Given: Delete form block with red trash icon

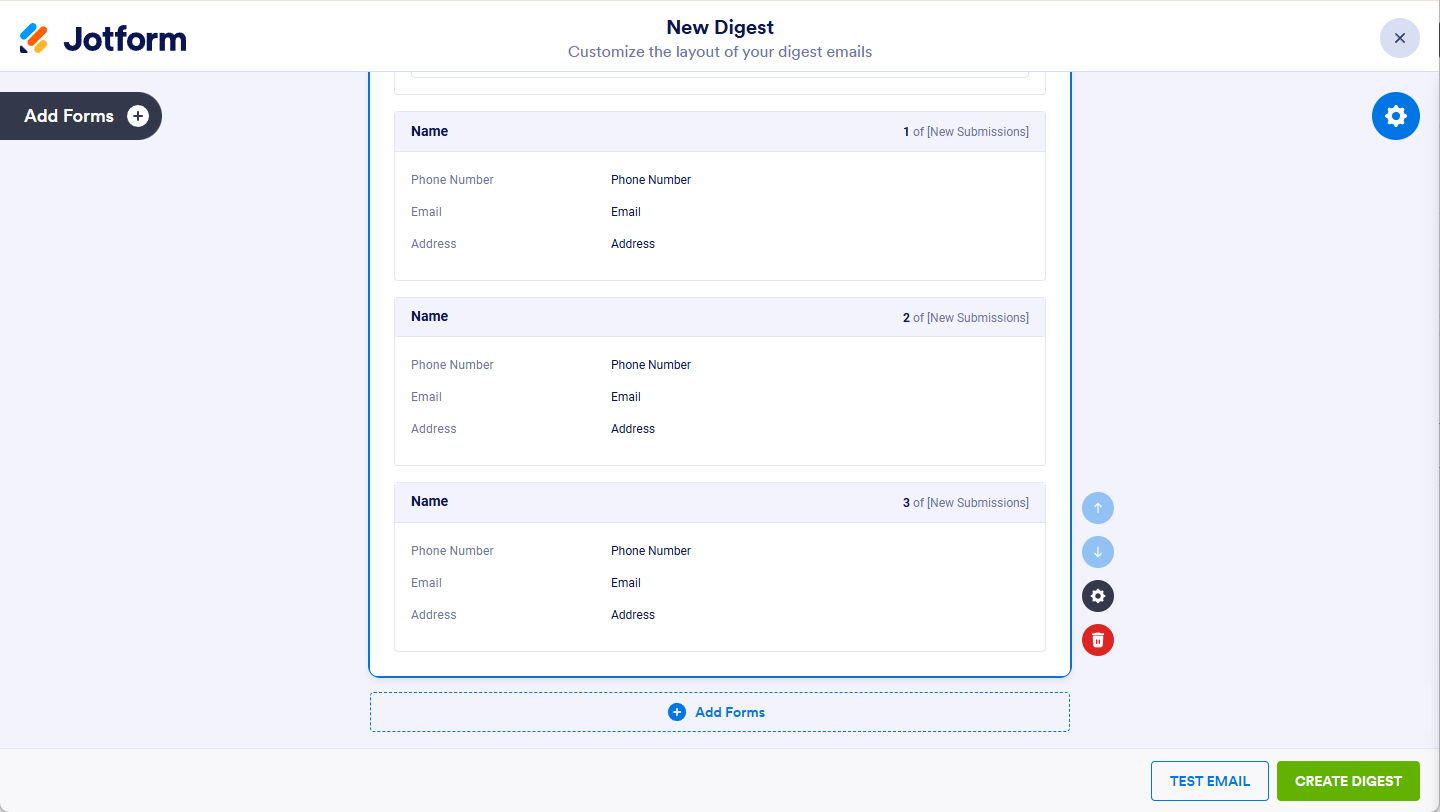Looking at the screenshot, I should point(1097,640).
